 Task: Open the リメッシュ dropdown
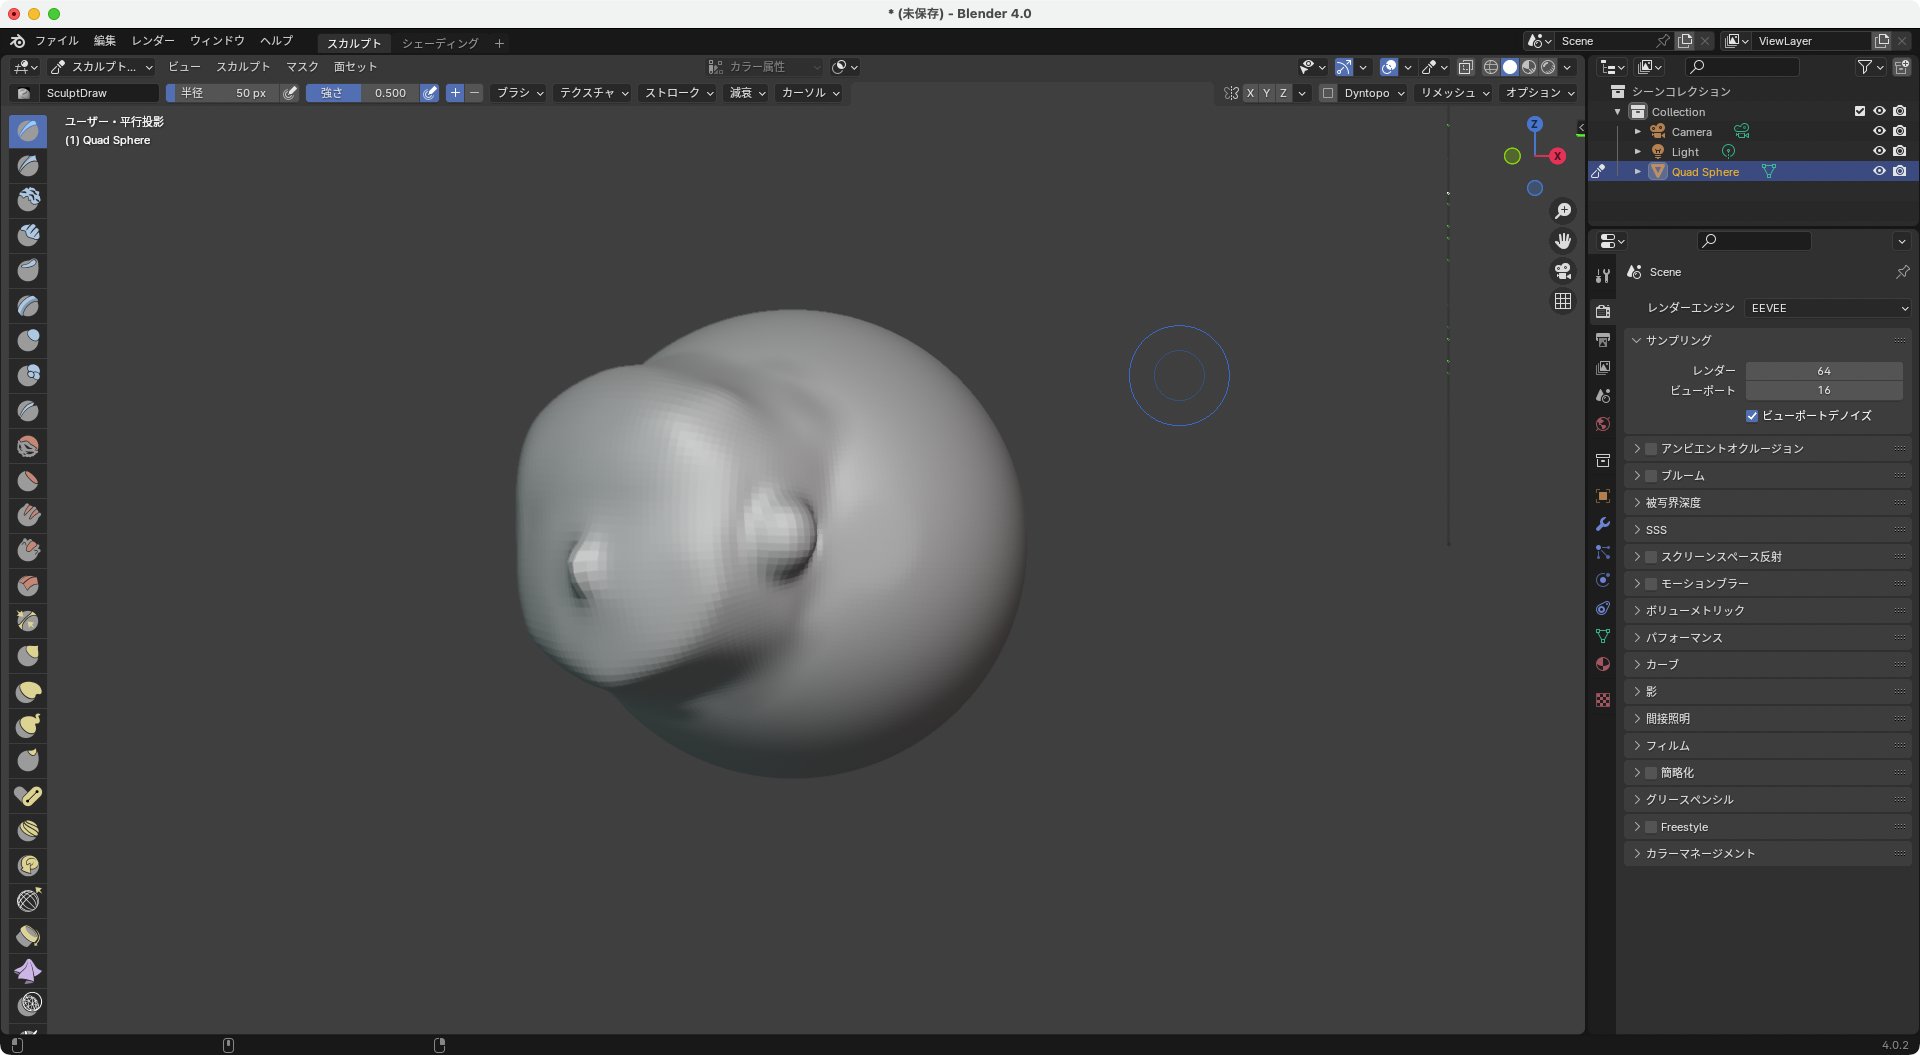click(x=1455, y=93)
